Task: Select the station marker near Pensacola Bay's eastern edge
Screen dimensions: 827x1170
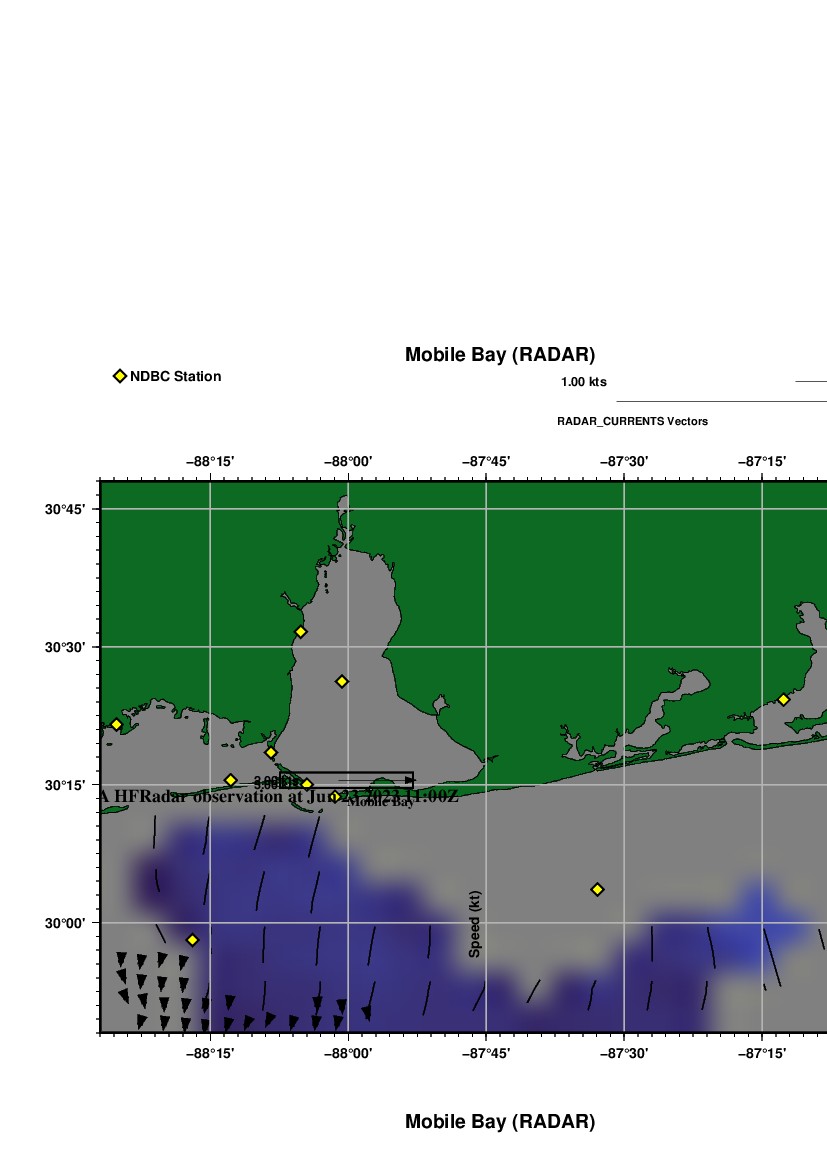Action: point(783,700)
